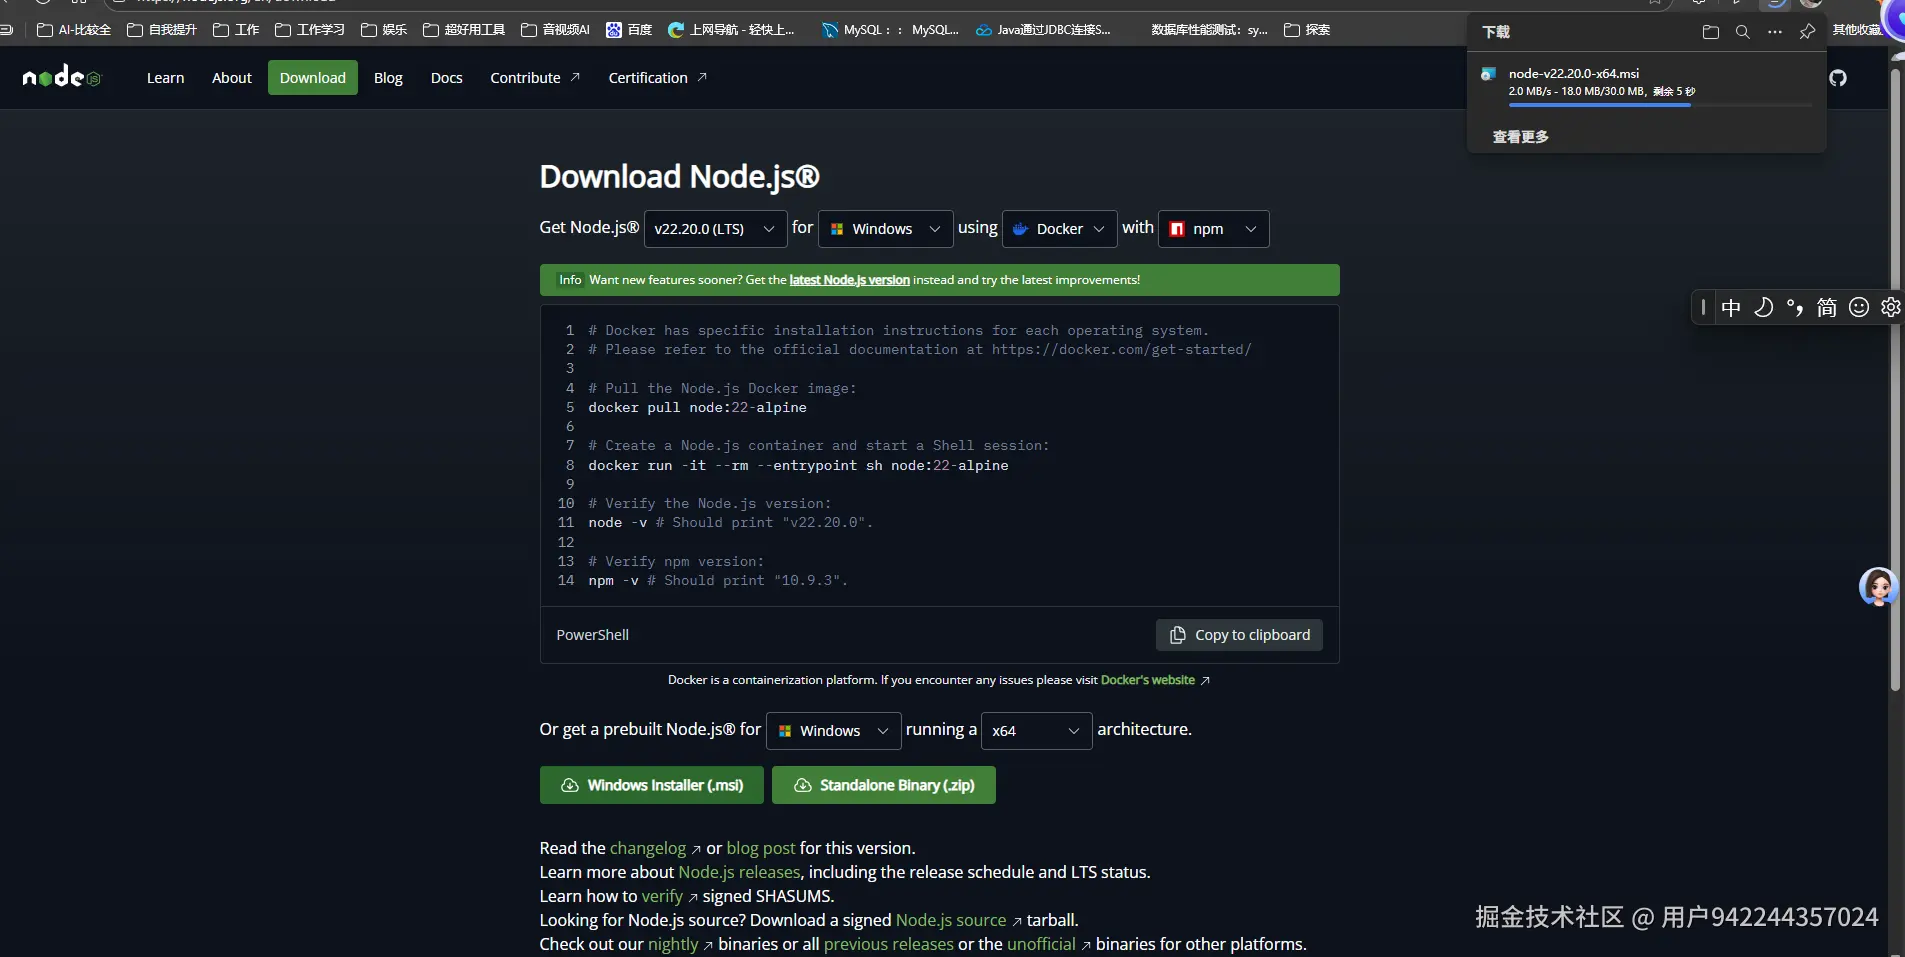Open the 音视频AI bookmark folder
The width and height of the screenshot is (1905, 957).
(x=555, y=30)
